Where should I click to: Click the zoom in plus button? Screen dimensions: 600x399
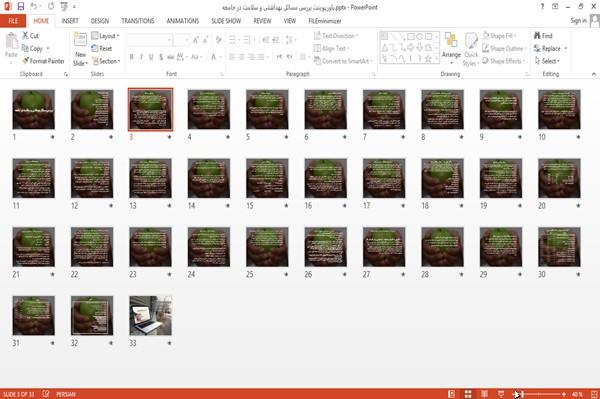point(564,394)
